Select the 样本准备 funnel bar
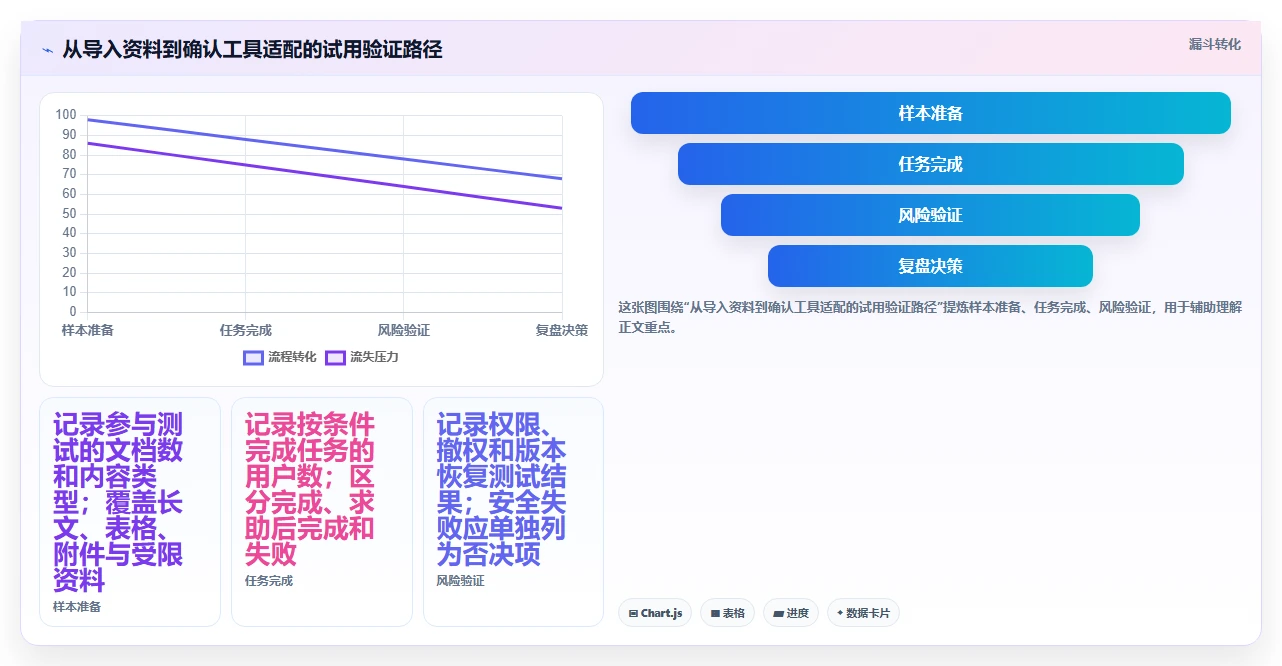This screenshot has height=666, width=1282. pos(930,113)
